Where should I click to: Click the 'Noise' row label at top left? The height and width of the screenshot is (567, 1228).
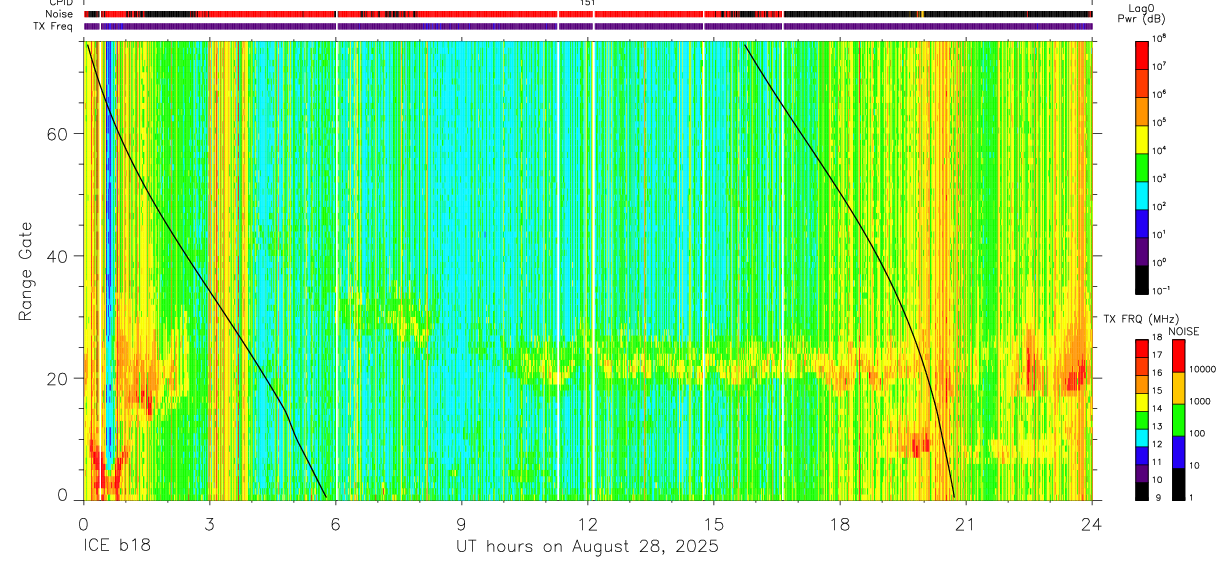[x=59, y=14]
